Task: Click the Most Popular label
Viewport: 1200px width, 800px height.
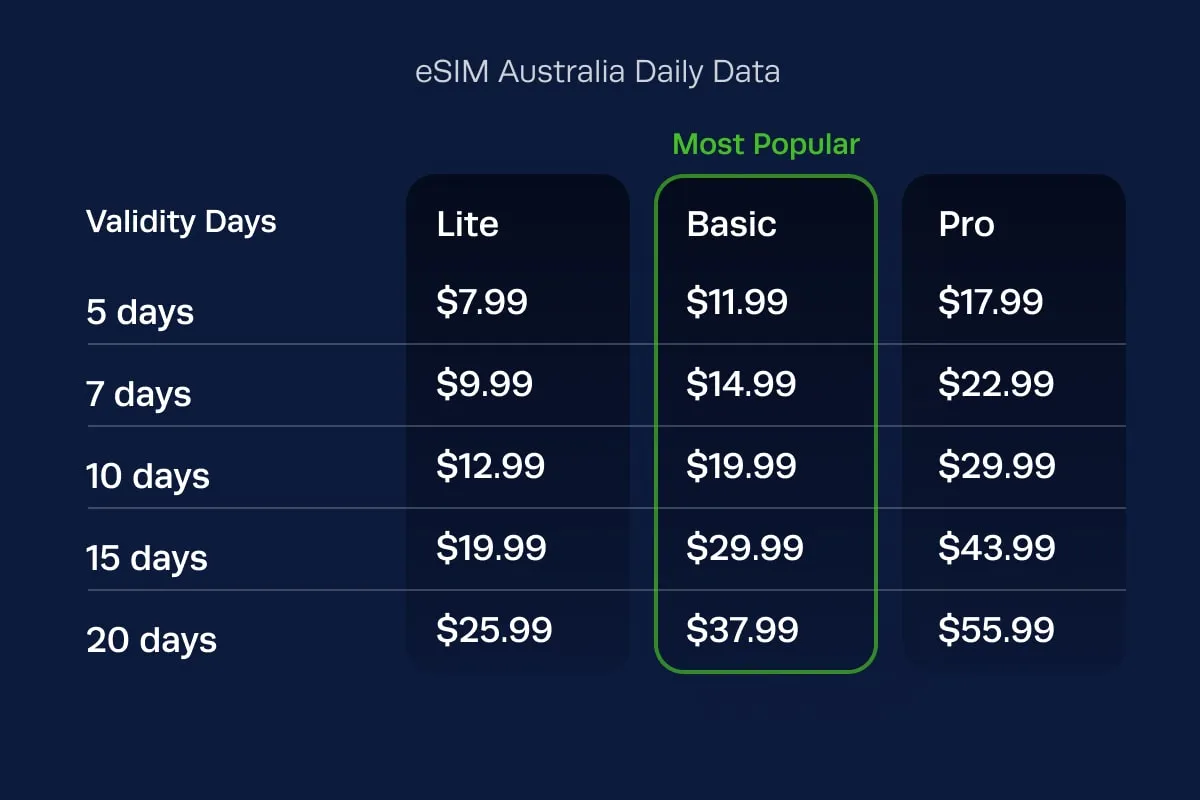Action: (766, 145)
